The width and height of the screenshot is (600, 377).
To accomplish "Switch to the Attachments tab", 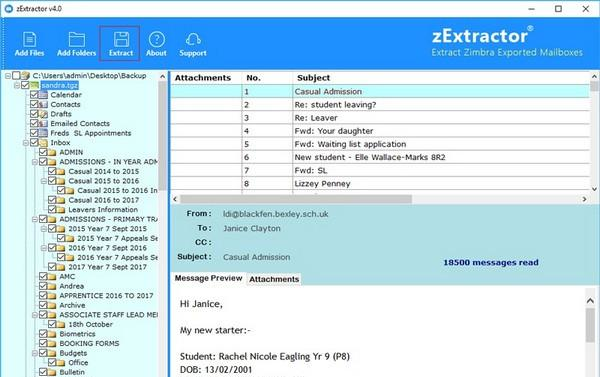I will click(274, 279).
